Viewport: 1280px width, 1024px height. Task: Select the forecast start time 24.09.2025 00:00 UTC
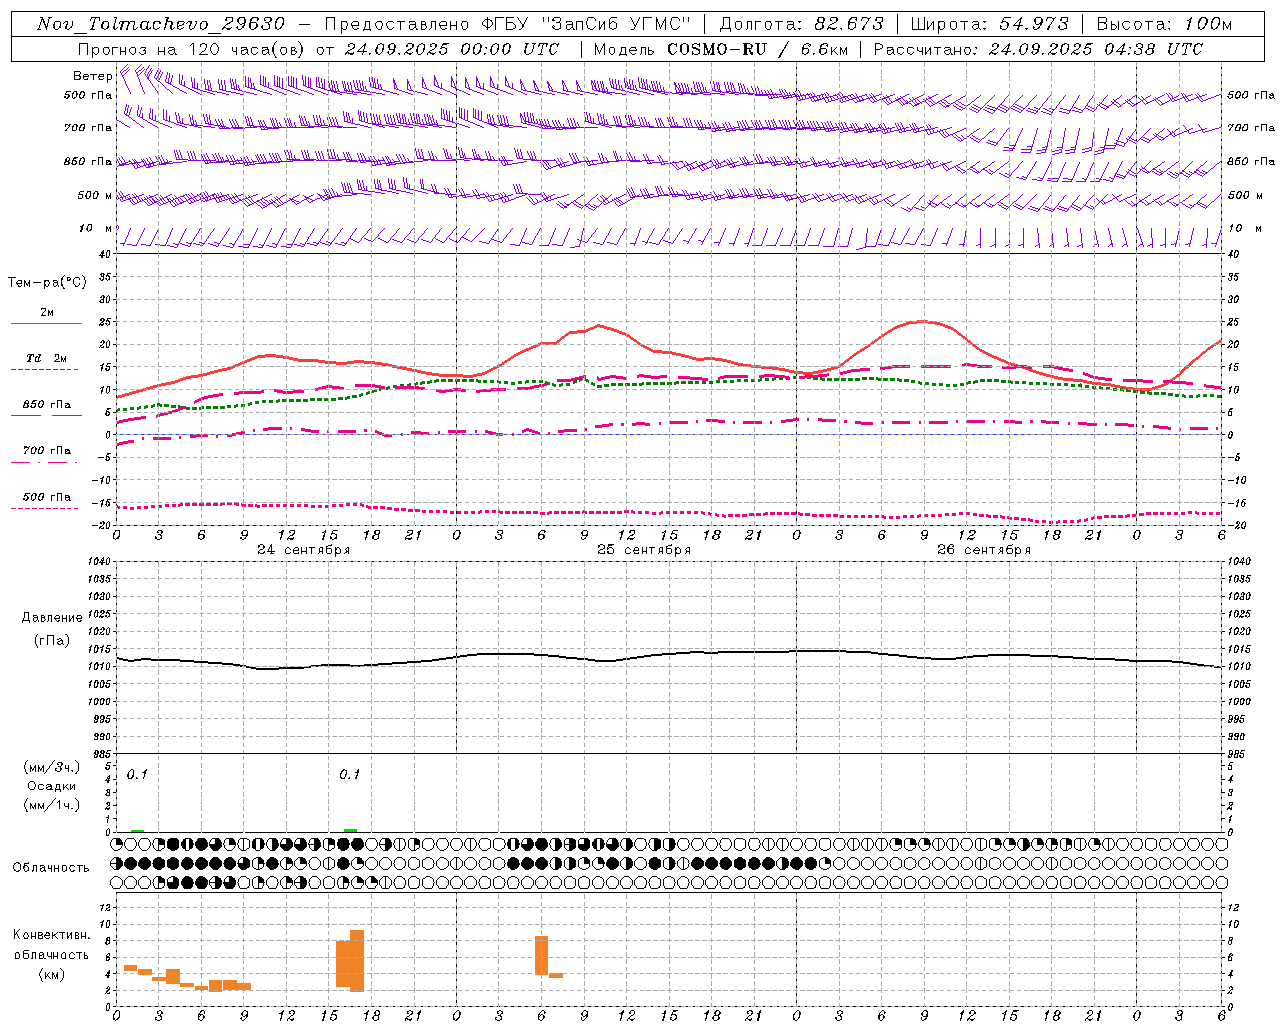[452, 49]
